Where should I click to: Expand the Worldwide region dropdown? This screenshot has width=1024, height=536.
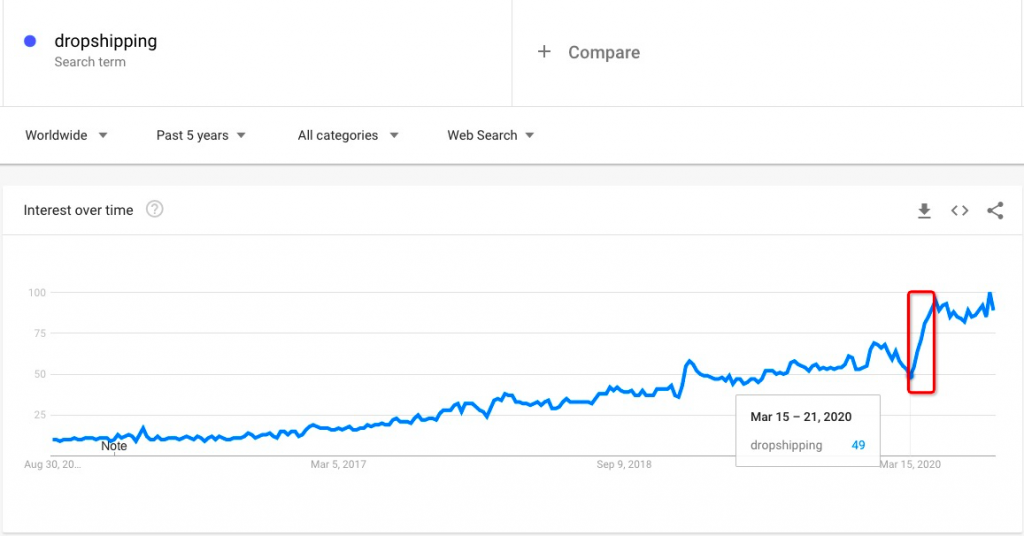click(x=66, y=135)
